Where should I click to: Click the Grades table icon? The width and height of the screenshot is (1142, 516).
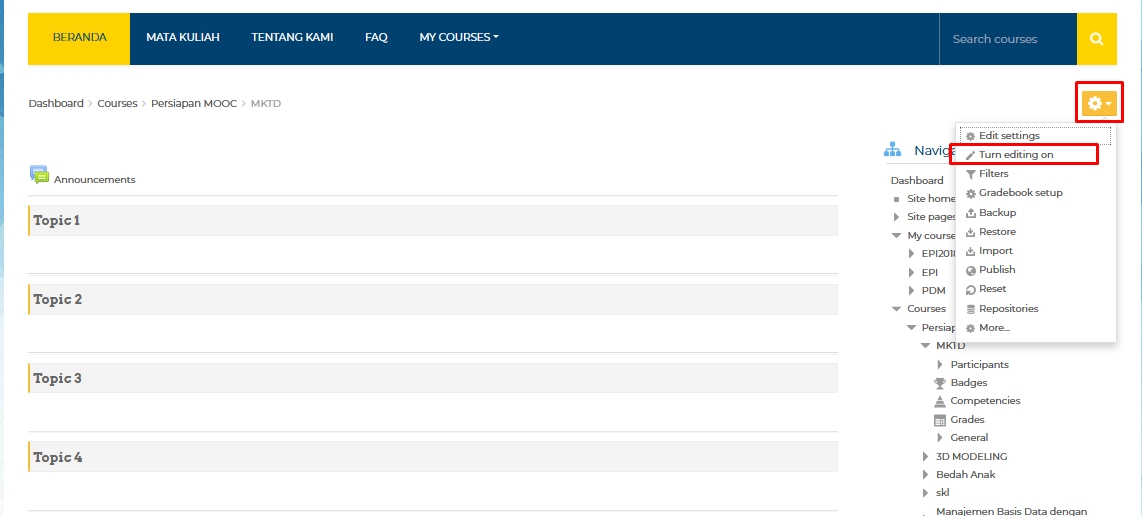click(x=939, y=420)
